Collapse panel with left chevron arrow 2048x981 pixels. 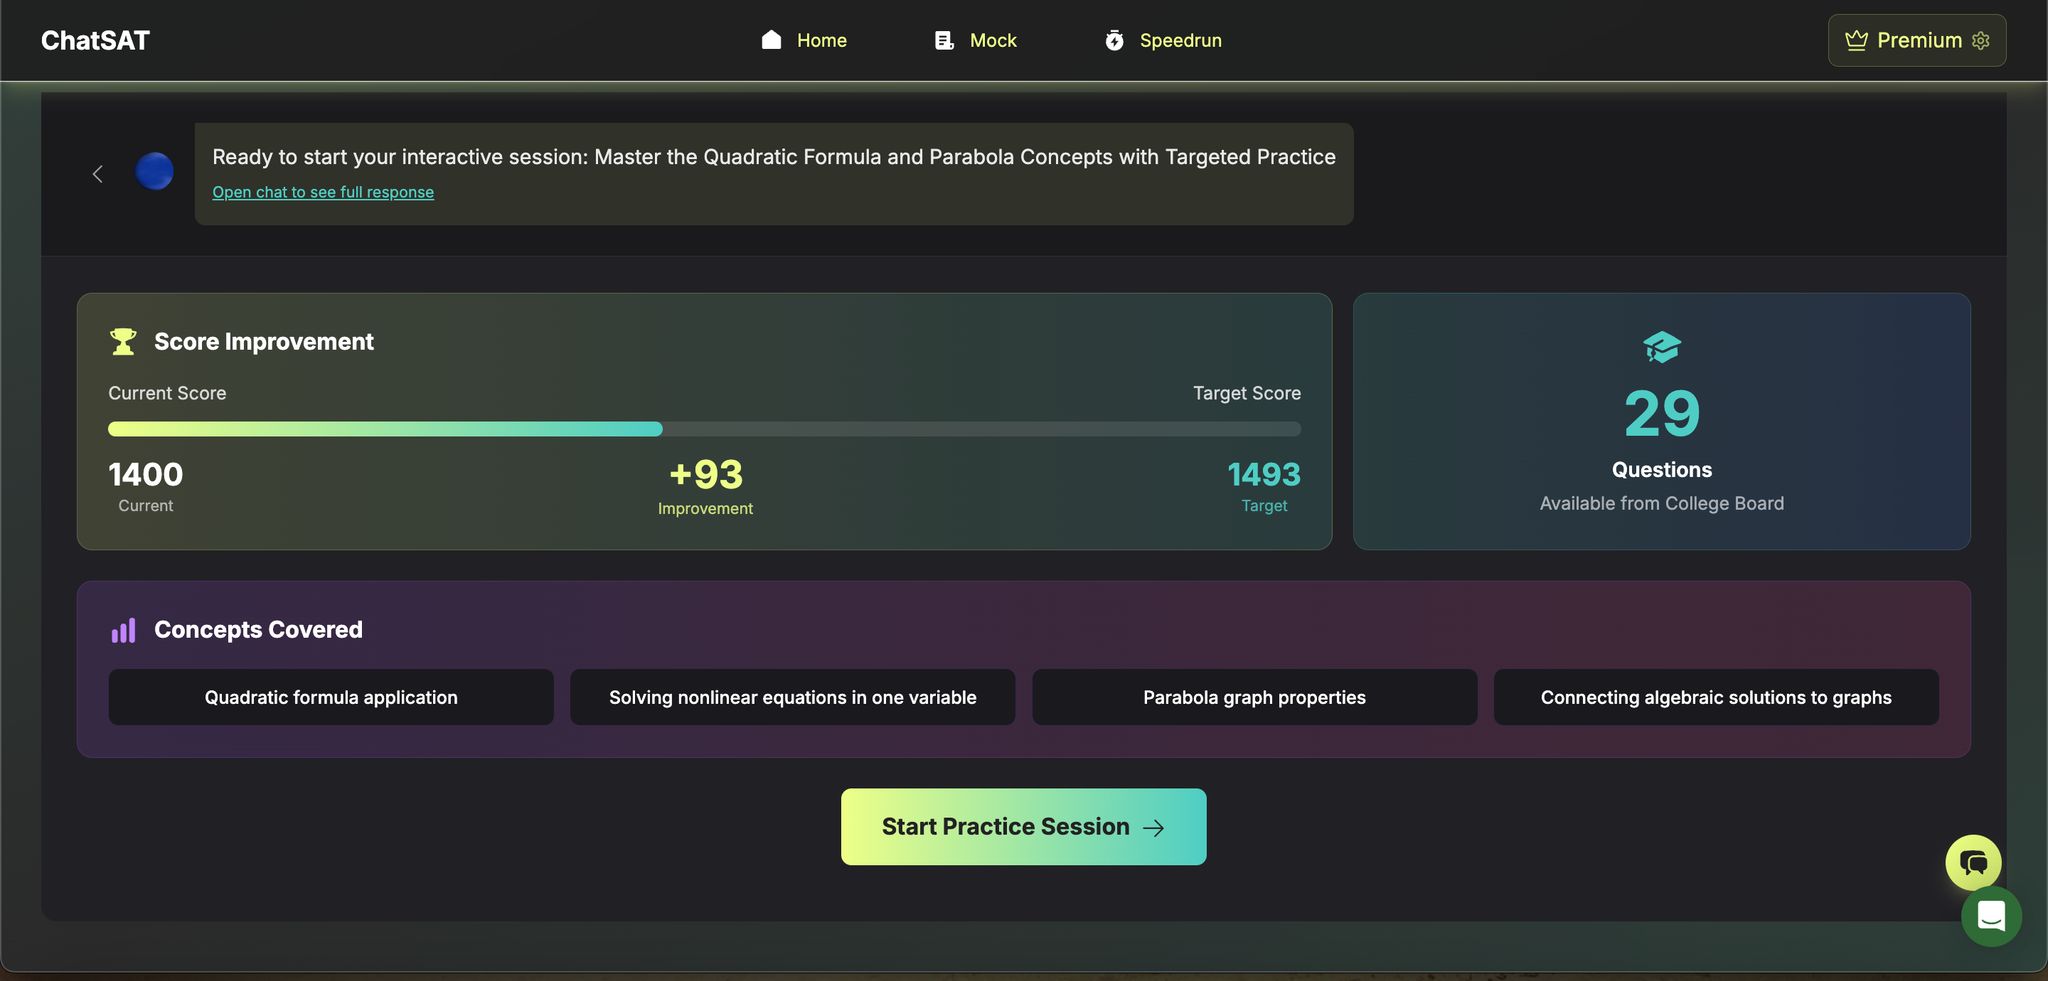pos(98,174)
